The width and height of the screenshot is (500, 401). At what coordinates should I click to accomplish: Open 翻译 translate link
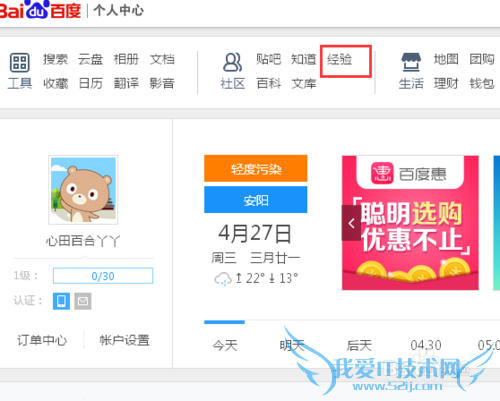(126, 83)
